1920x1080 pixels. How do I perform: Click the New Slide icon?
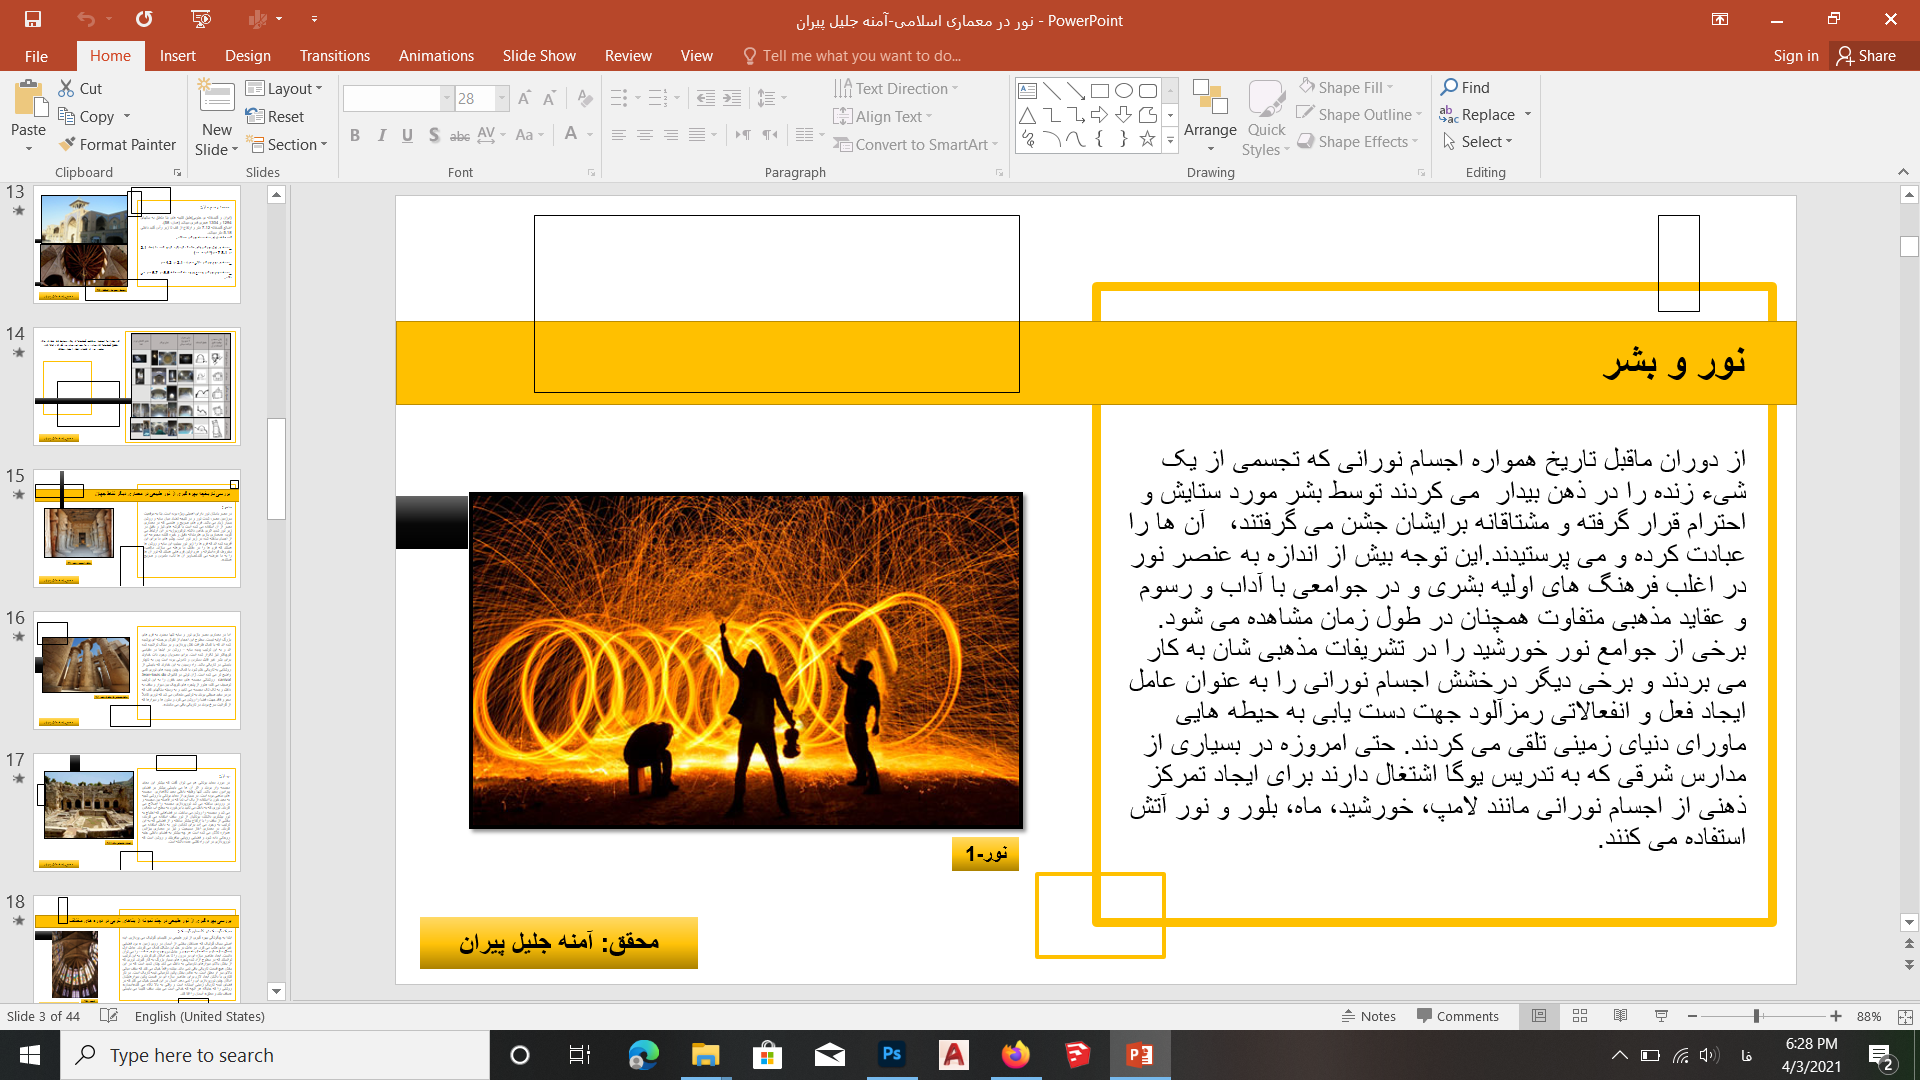coord(216,98)
